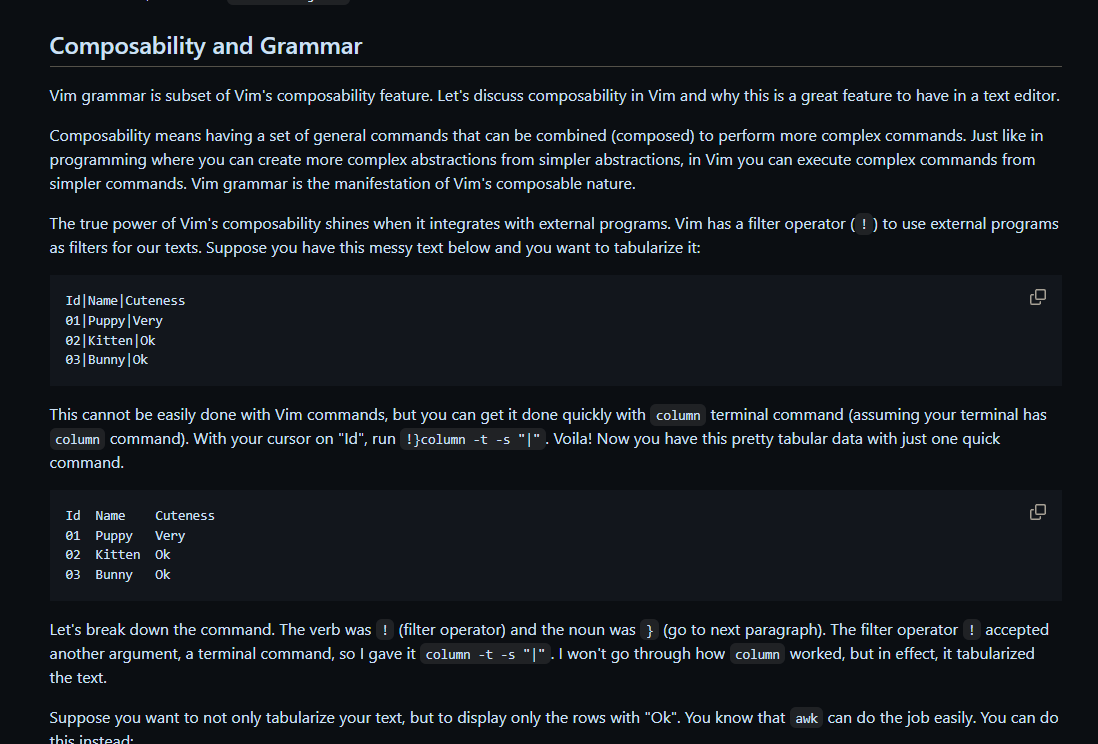The image size is (1098, 744).
Task: Copy the tabularized output code block
Action: pyautogui.click(x=1038, y=512)
